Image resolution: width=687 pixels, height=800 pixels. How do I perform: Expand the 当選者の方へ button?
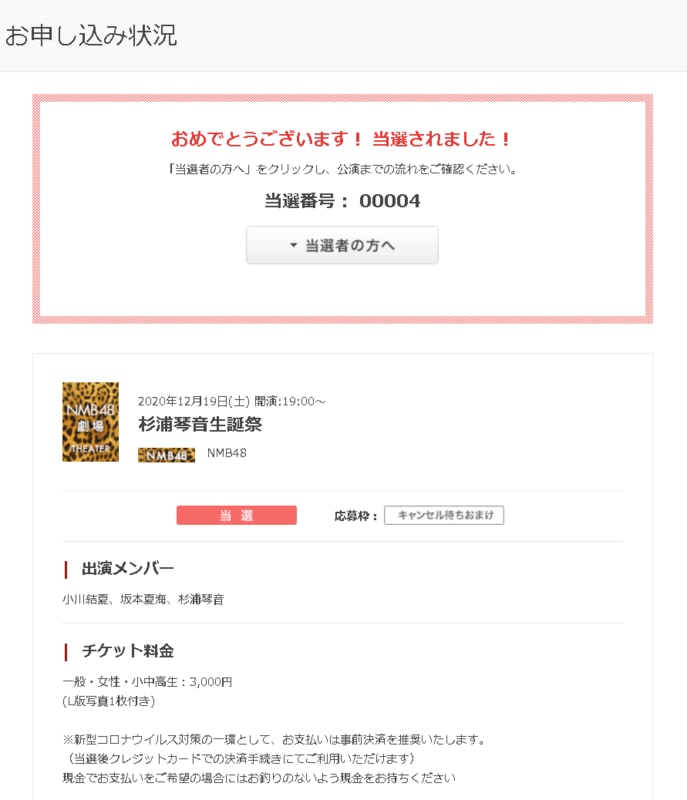342,245
